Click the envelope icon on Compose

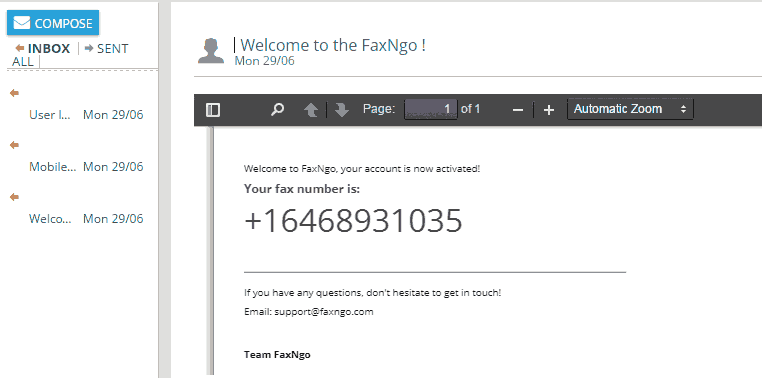pos(22,23)
